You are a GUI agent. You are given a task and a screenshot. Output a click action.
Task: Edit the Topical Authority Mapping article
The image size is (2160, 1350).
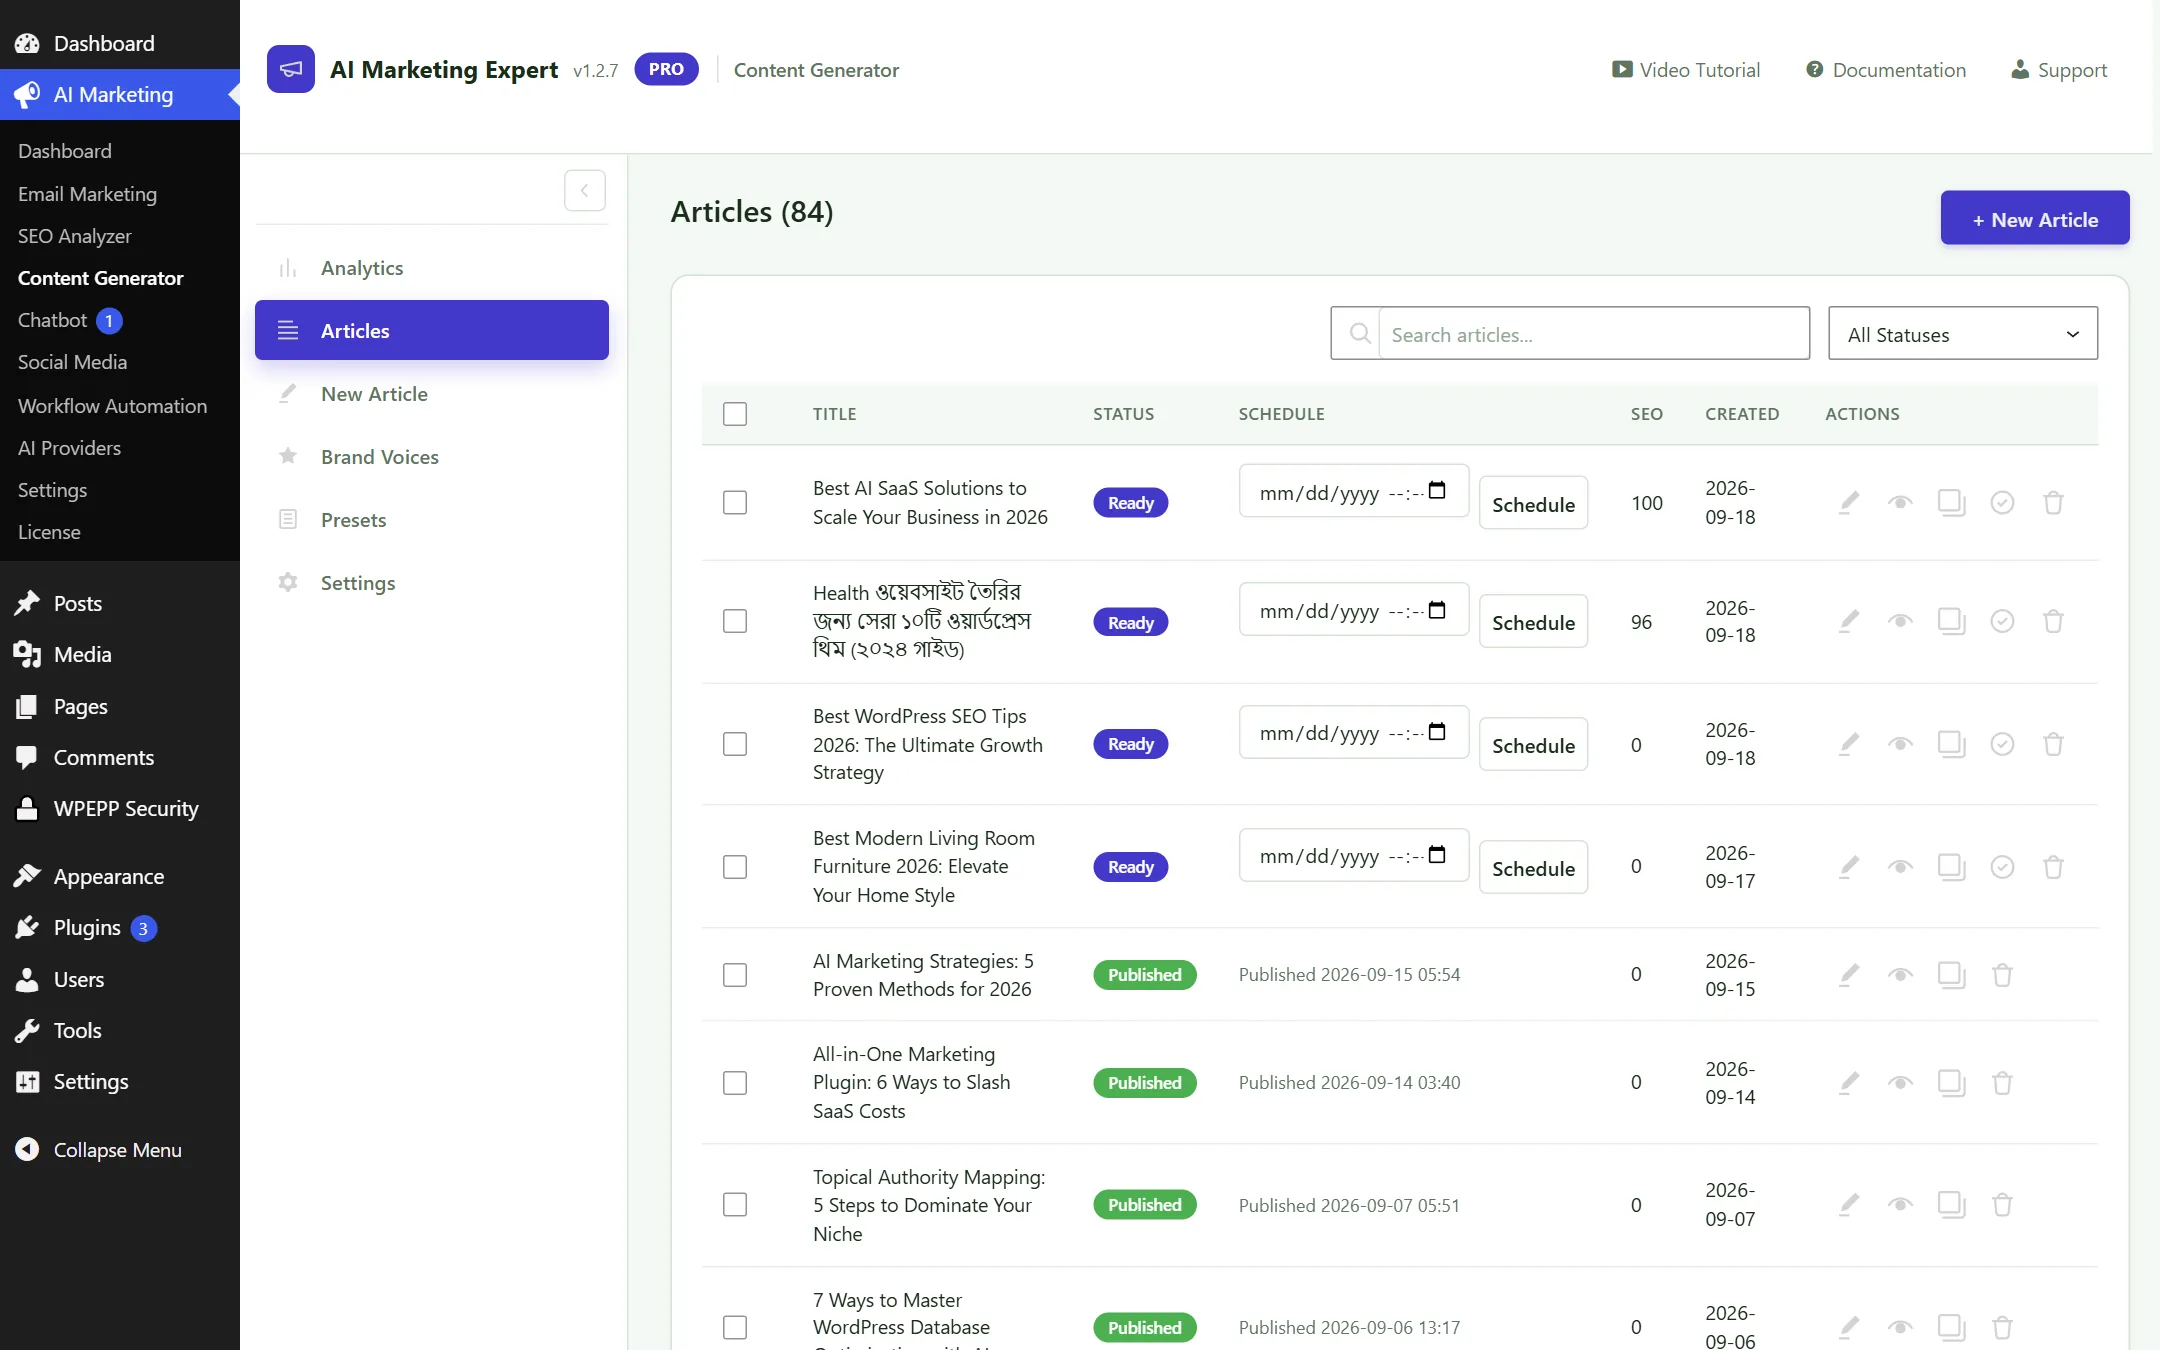point(1849,1205)
